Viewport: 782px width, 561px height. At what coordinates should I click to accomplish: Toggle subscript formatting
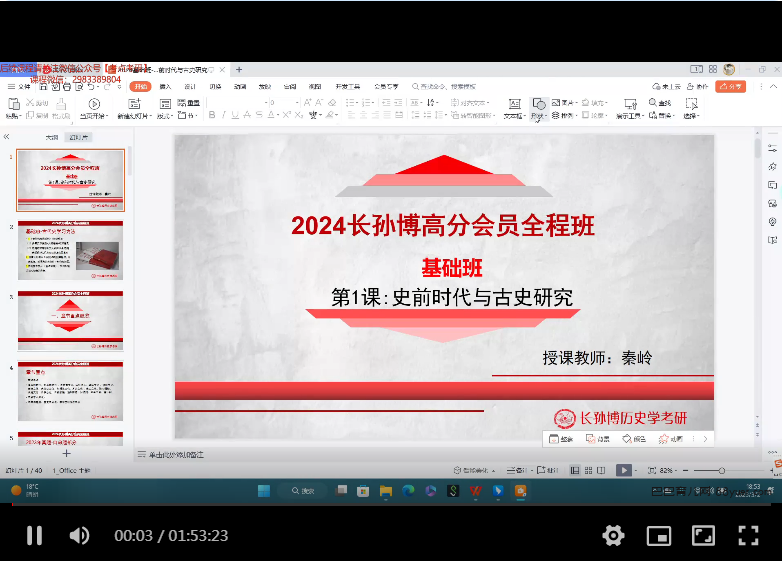(x=298, y=115)
